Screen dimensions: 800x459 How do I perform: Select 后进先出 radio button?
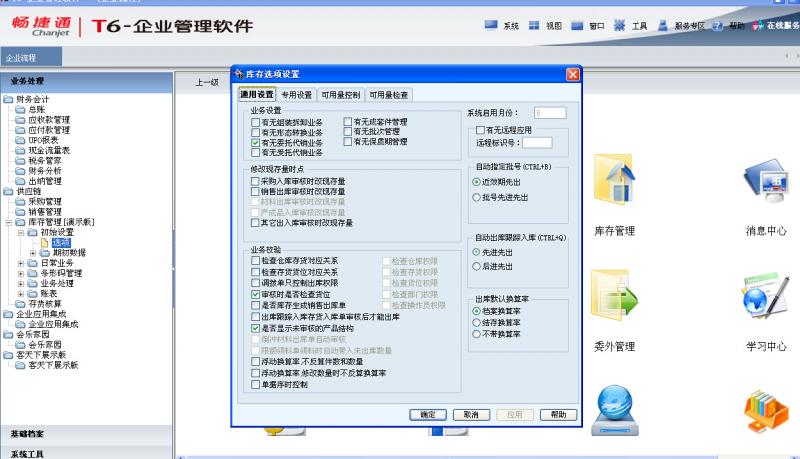pyautogui.click(x=477, y=266)
